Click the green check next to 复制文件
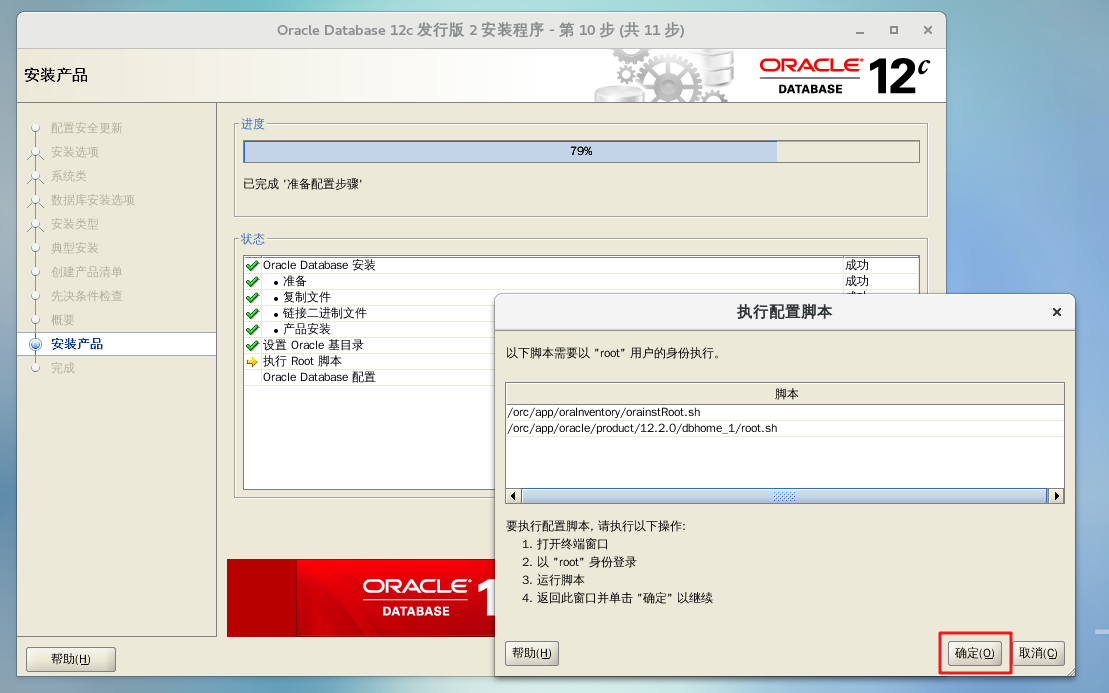 252,298
